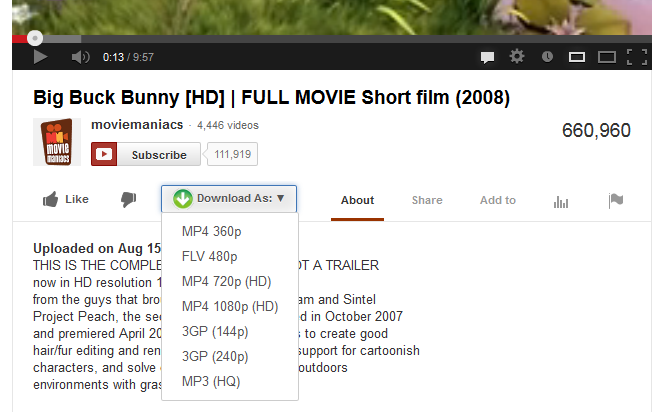Open the video statistics bar chart icon
Viewport: 660px width, 412px height.
pyautogui.click(x=560, y=201)
